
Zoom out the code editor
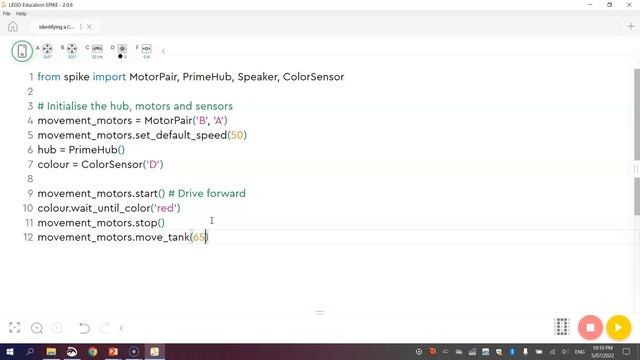click(x=37, y=328)
